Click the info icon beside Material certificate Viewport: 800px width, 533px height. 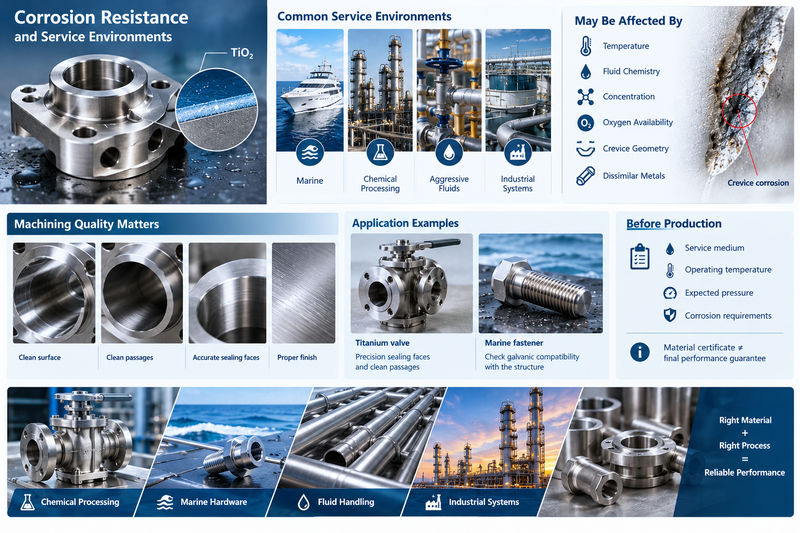640,351
